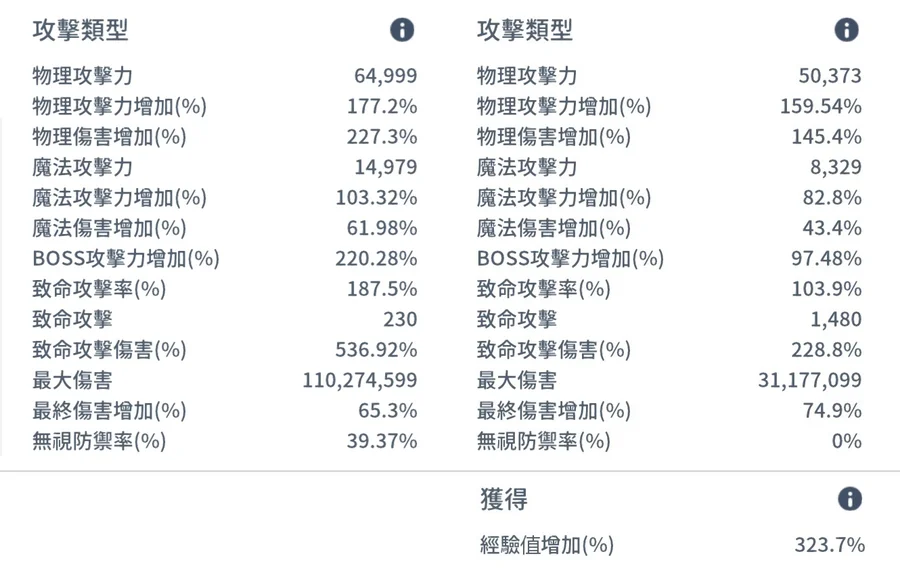The width and height of the screenshot is (900, 579).
Task: Click the 獲得 section heading
Action: click(504, 499)
